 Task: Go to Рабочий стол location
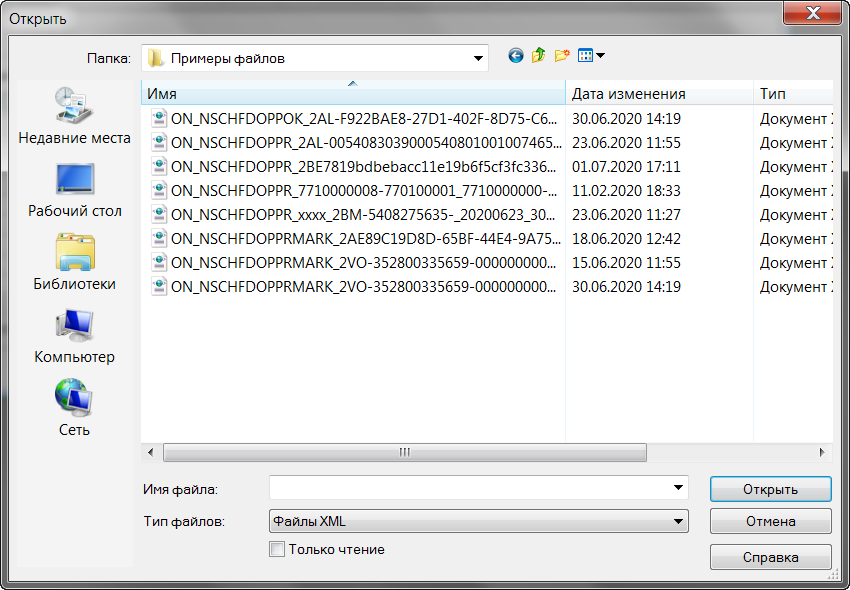pyautogui.click(x=74, y=190)
